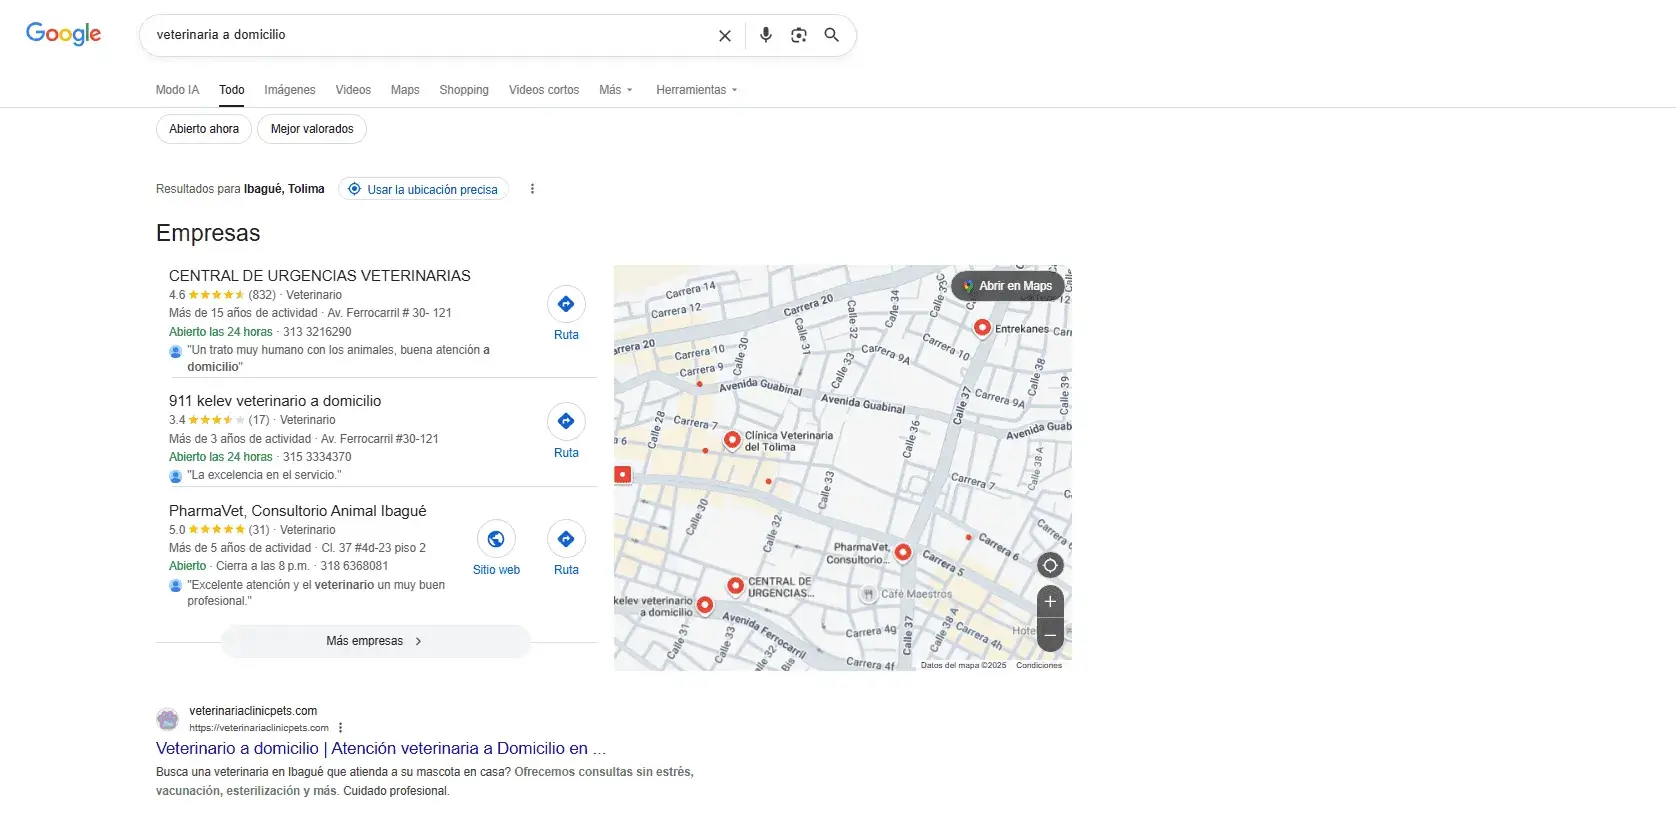Open the Maps tab
The image size is (1676, 826).
[x=405, y=90]
